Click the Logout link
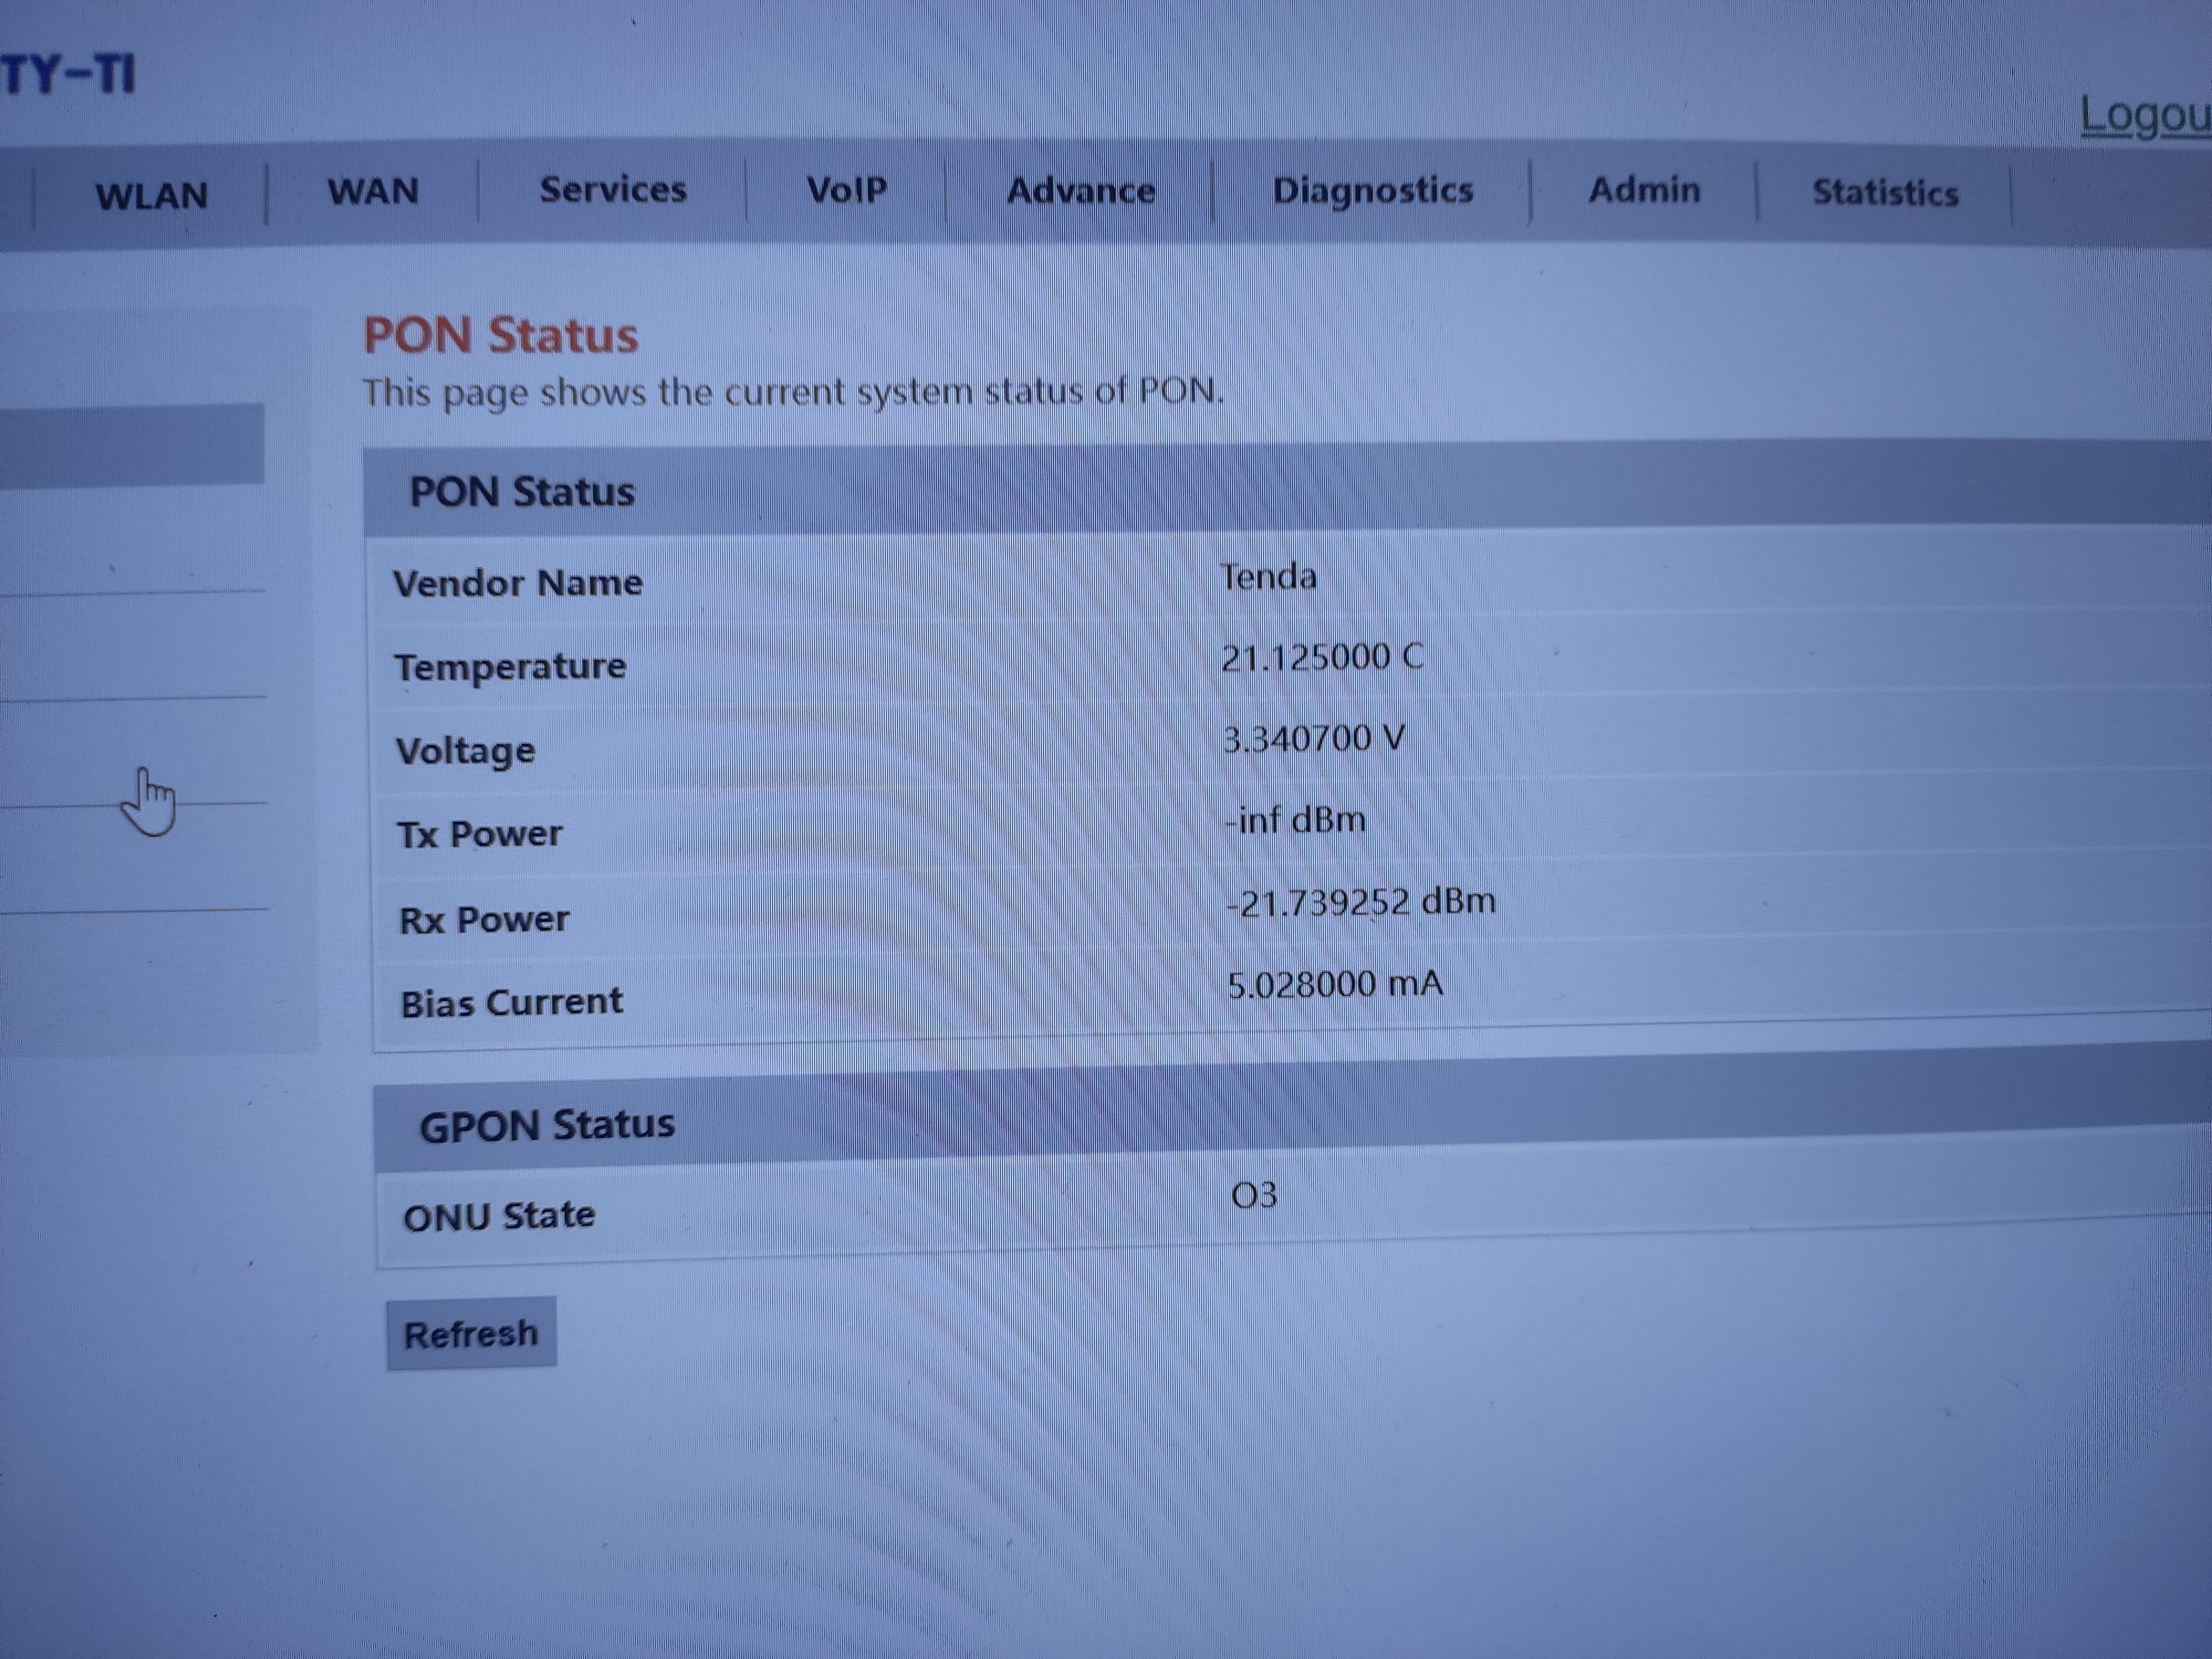 (x=2144, y=116)
